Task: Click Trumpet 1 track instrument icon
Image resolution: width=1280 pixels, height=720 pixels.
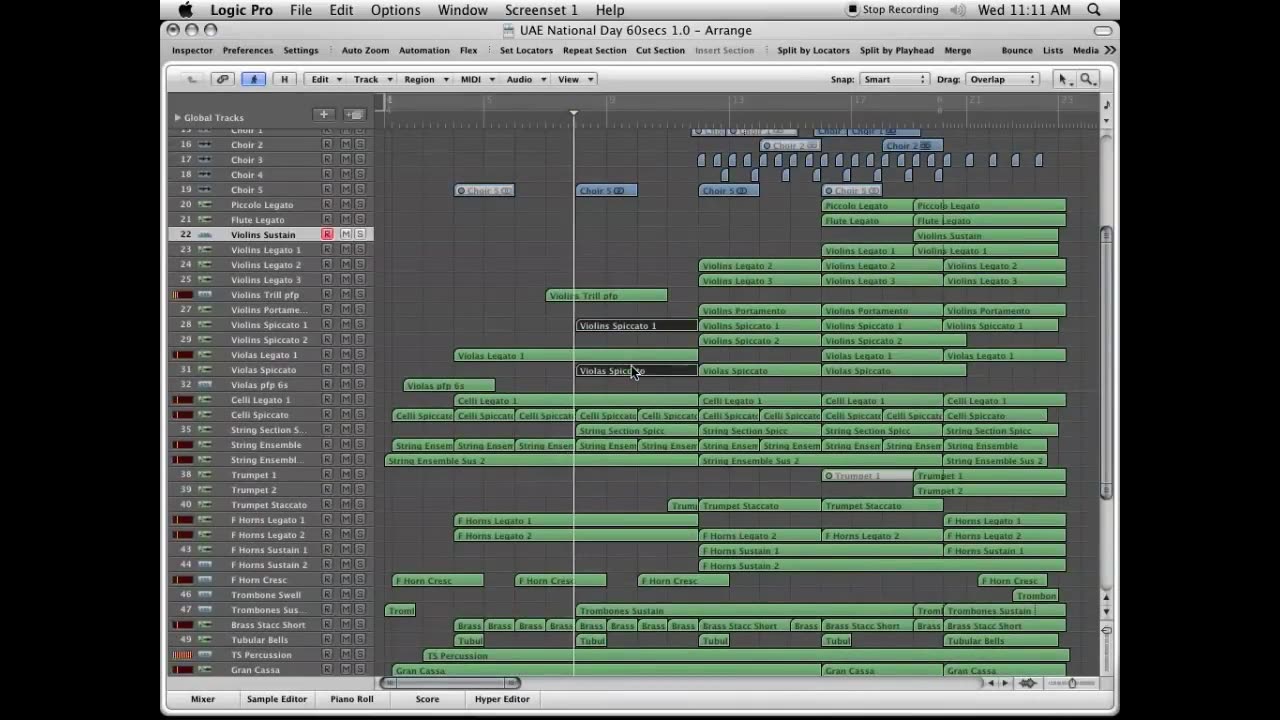Action: click(205, 475)
